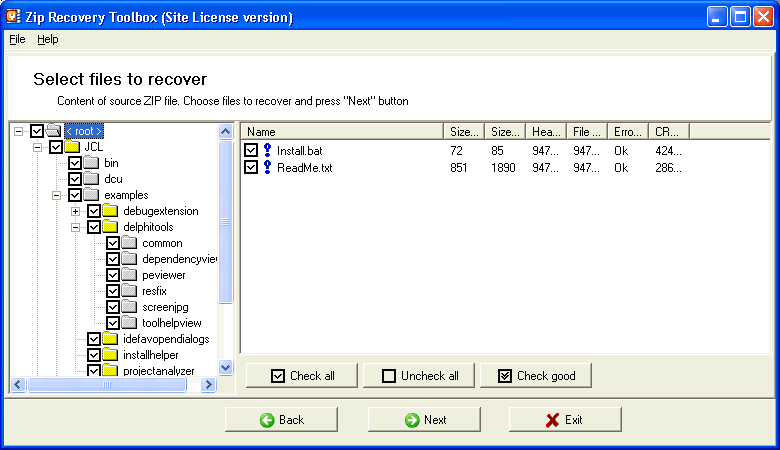Viewport: 780px width, 450px height.
Task: Click the dcu folder icon
Action: [92, 179]
